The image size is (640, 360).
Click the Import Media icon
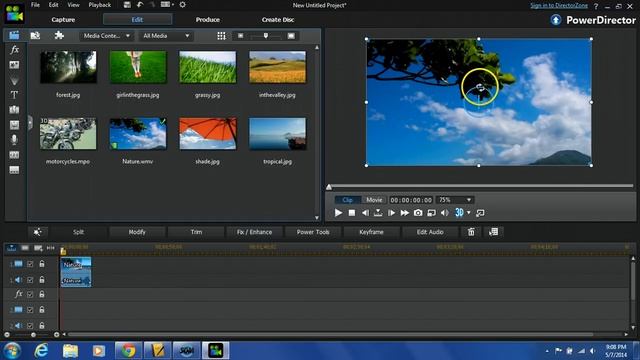[35, 36]
